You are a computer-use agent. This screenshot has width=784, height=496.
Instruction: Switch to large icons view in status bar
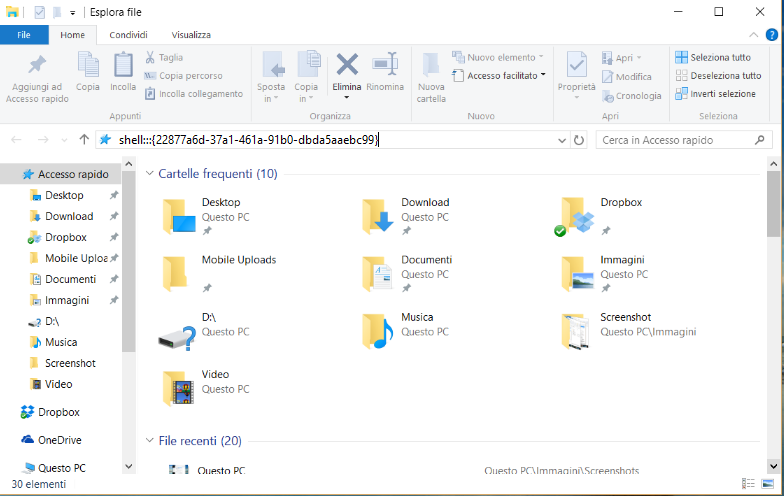coord(768,484)
